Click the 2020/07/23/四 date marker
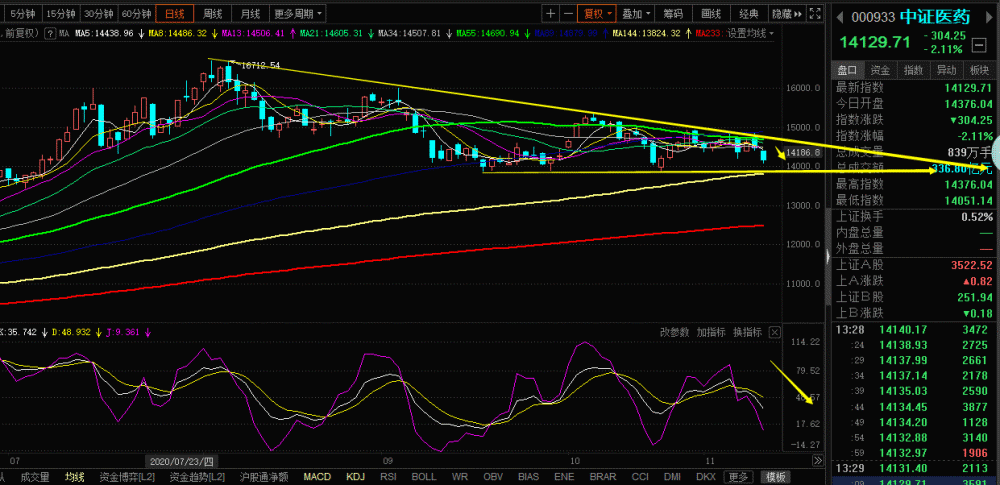Viewport: 1000px width, 485px height. click(x=182, y=460)
